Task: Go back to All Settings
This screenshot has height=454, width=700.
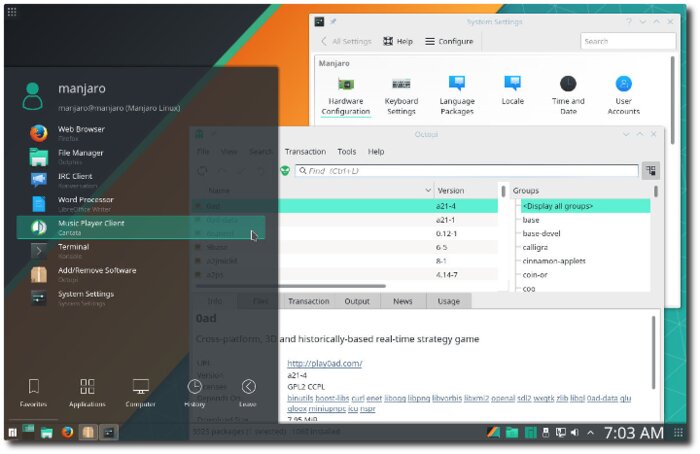Action: tap(346, 41)
